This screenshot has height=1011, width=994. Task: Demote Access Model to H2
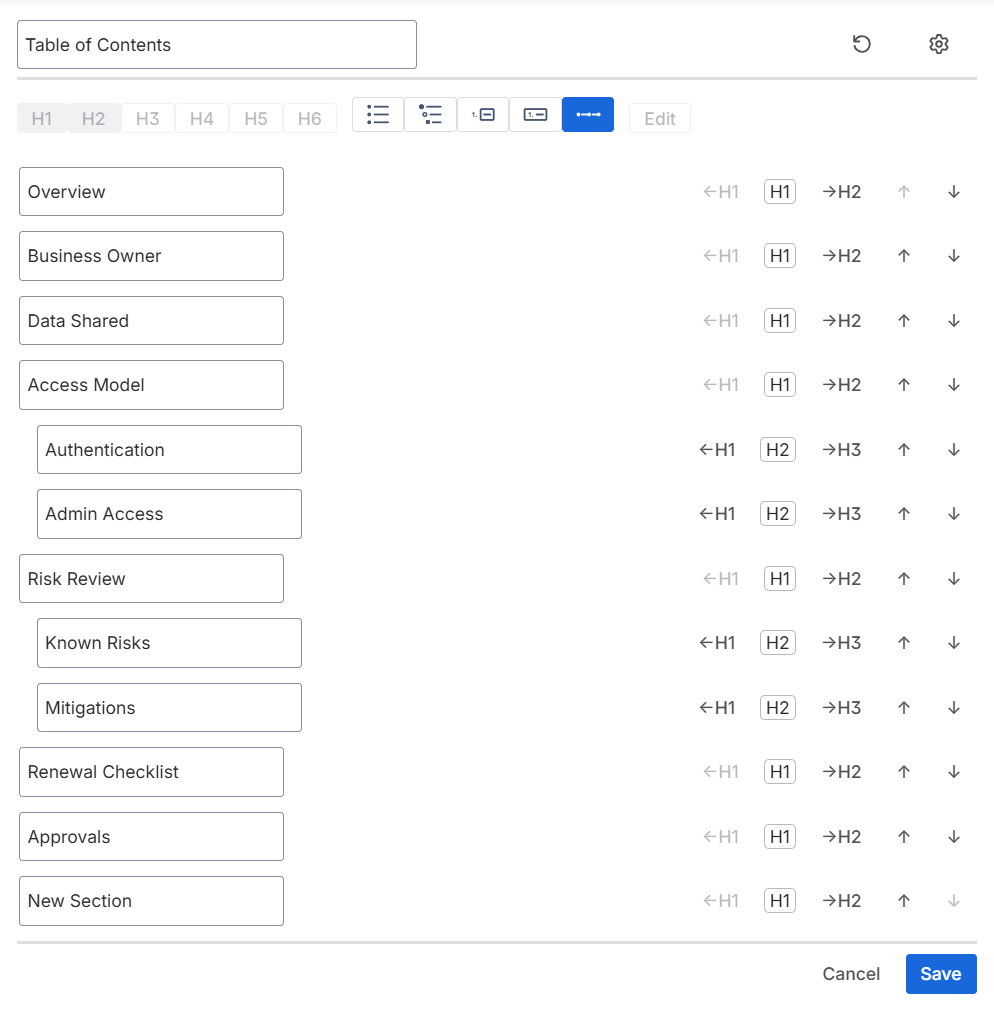point(842,385)
